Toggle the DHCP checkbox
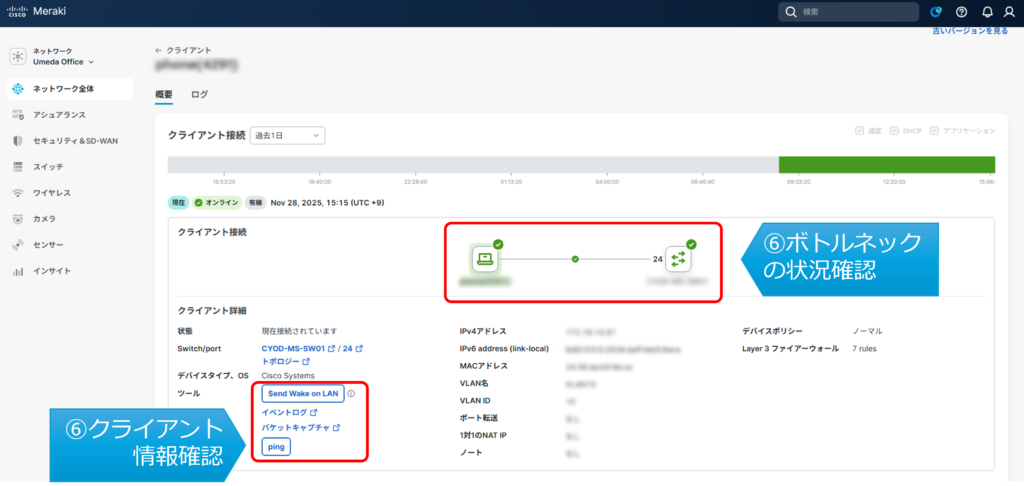The height and width of the screenshot is (486, 1024). [x=895, y=131]
